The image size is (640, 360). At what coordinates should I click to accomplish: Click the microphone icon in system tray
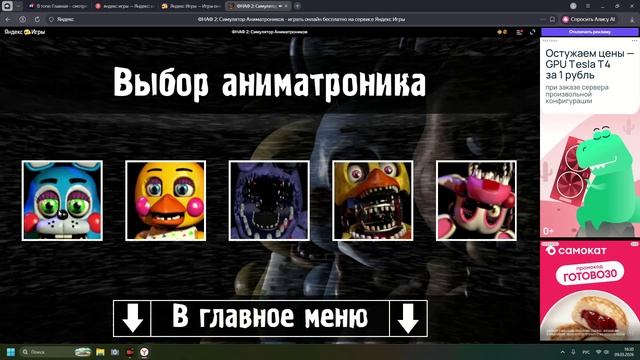tap(573, 352)
